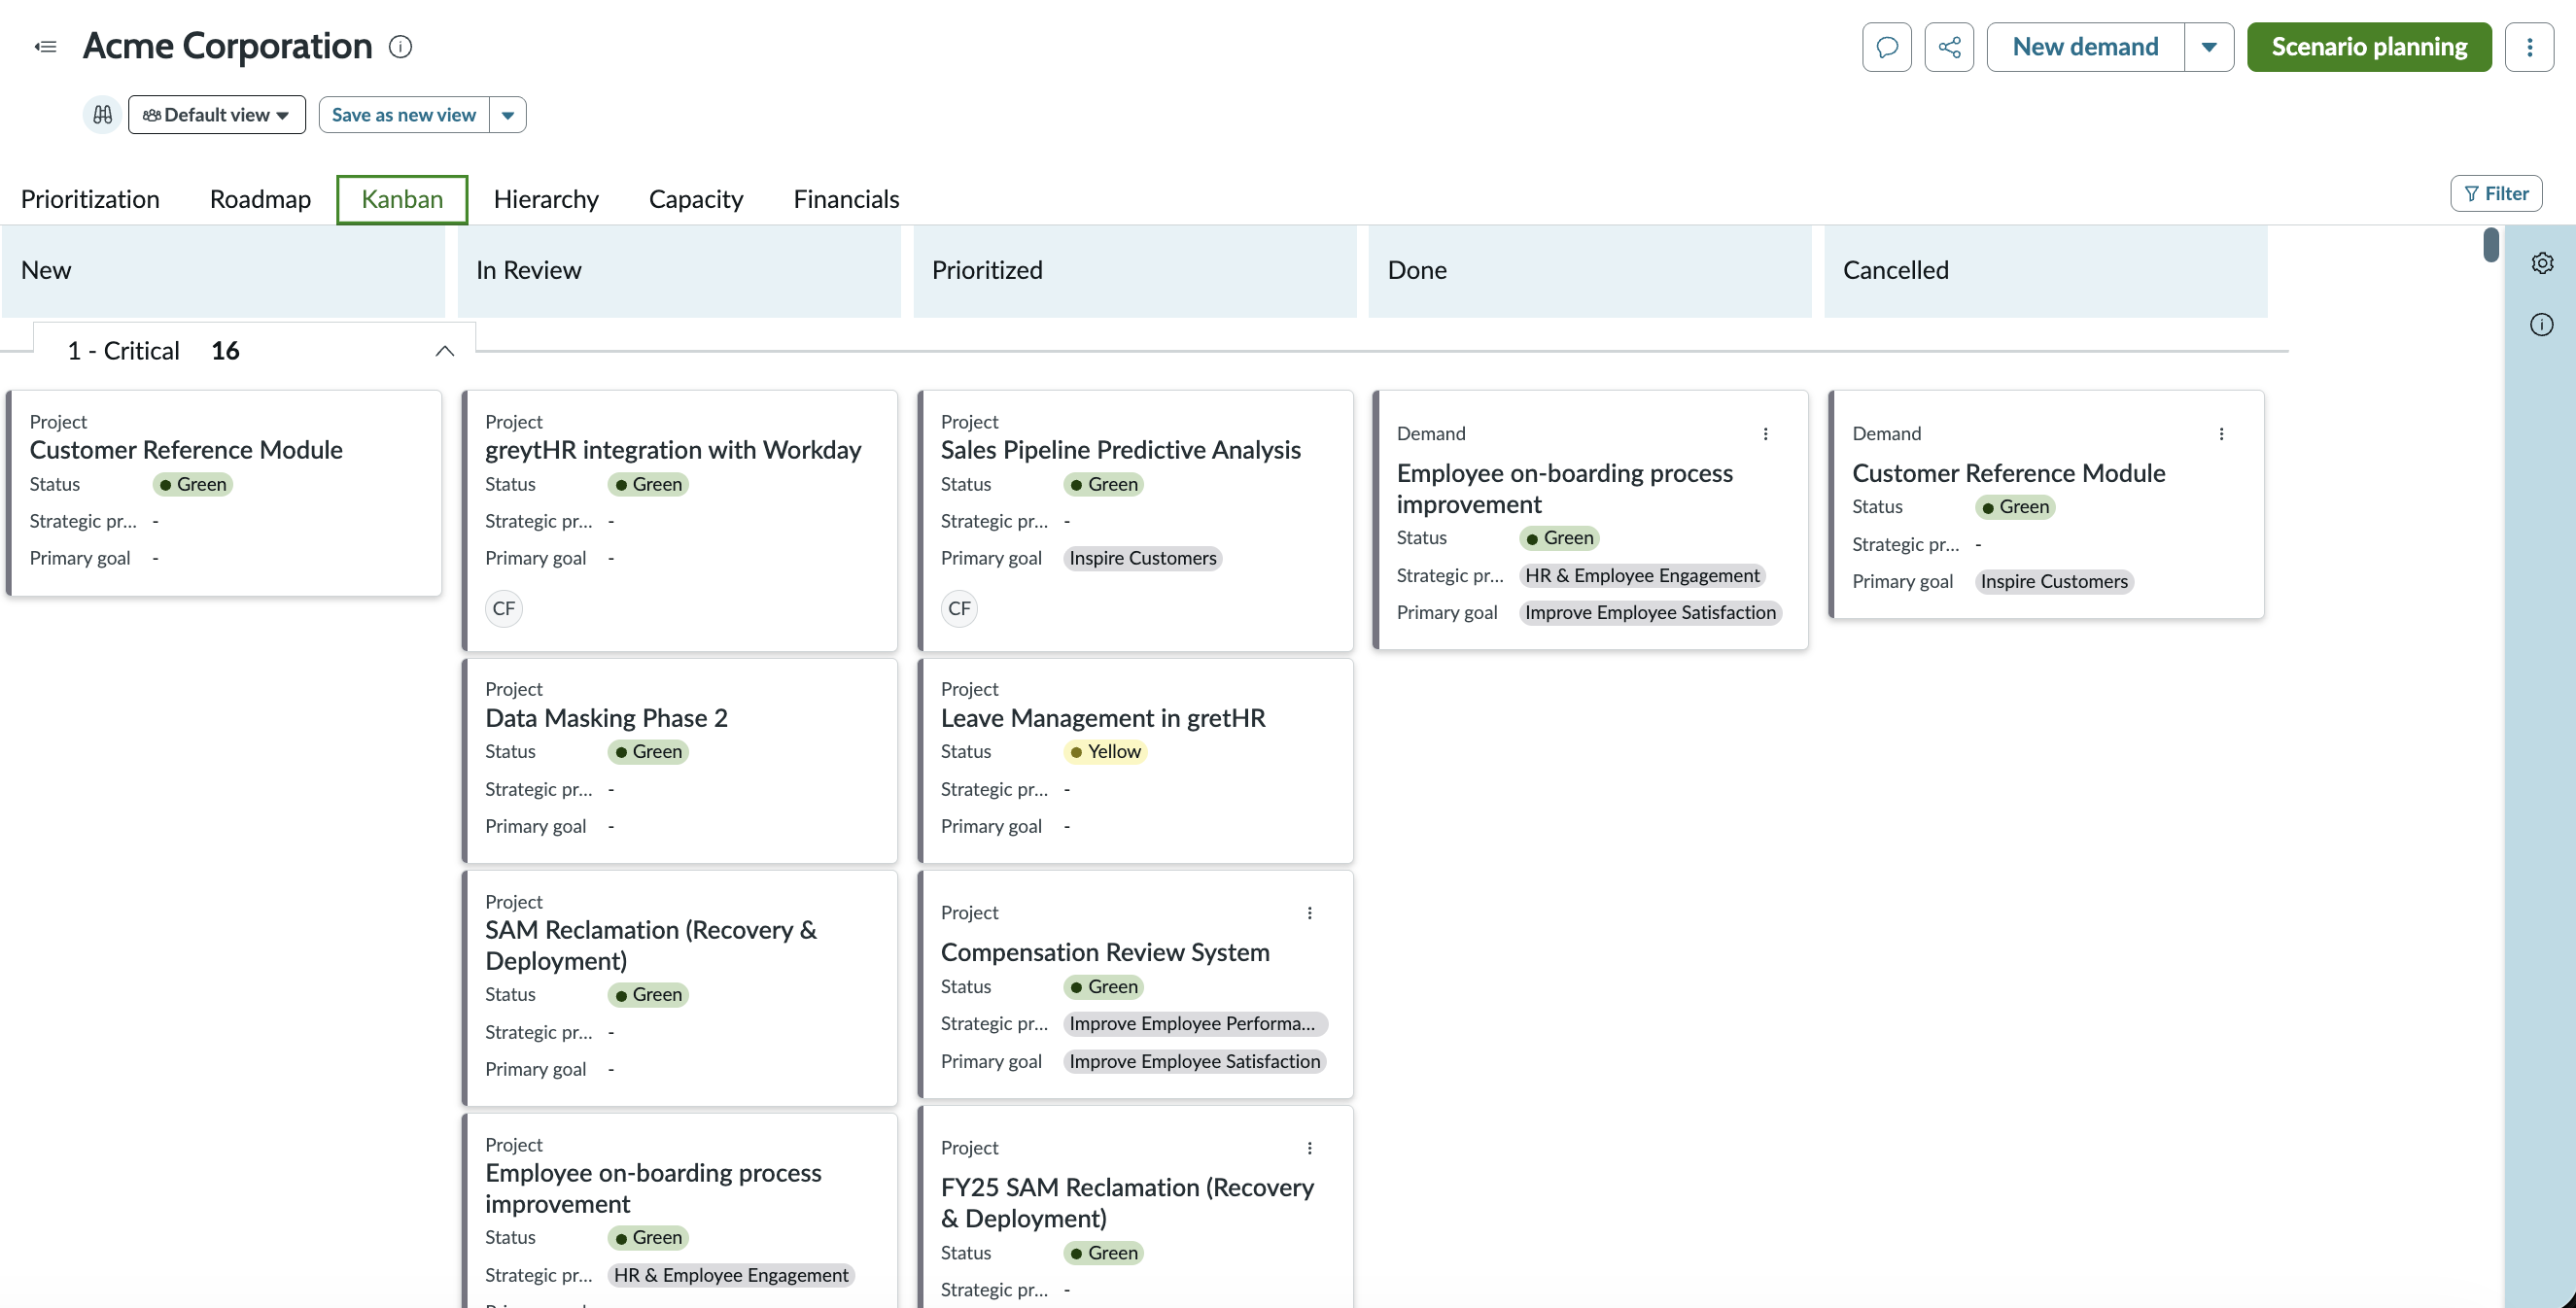Click the binoculars view icon
Image resolution: width=2576 pixels, height=1308 pixels.
tap(102, 115)
